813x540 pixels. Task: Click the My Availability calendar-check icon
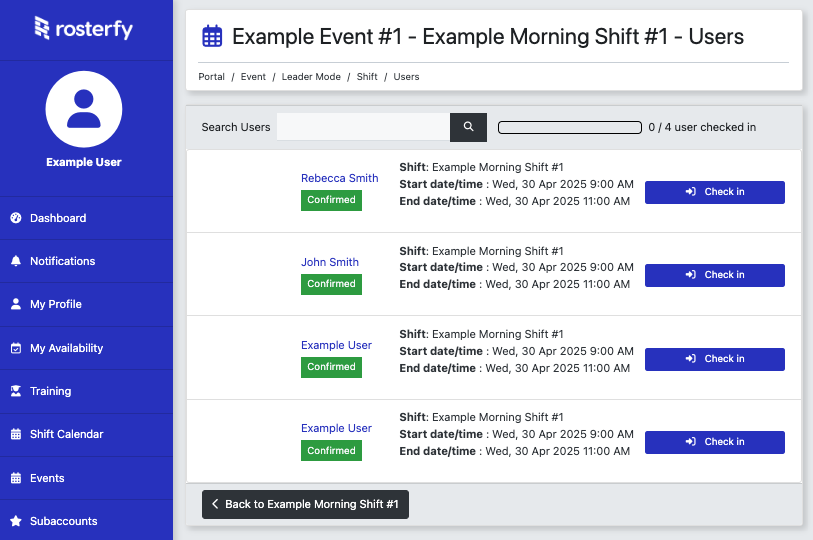coord(16,348)
